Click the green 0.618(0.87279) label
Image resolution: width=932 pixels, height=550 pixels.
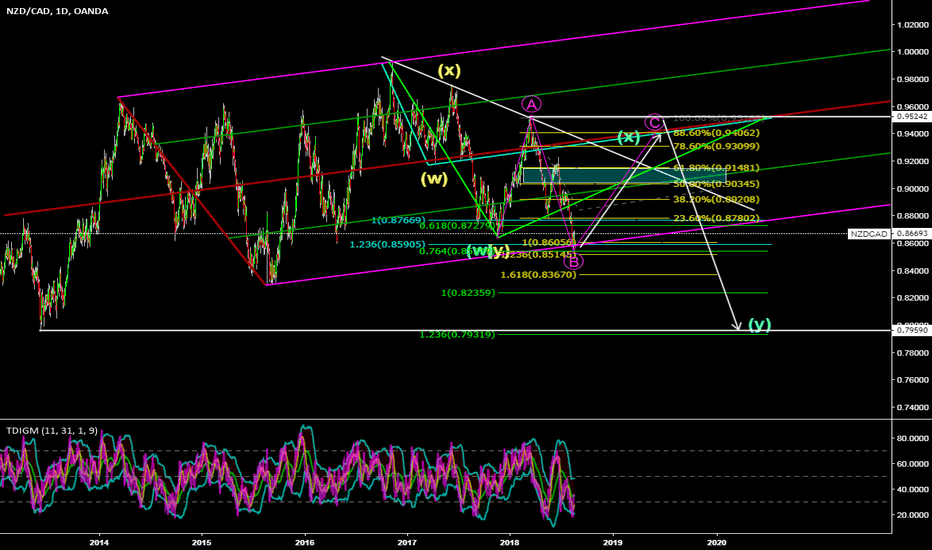tap(457, 226)
